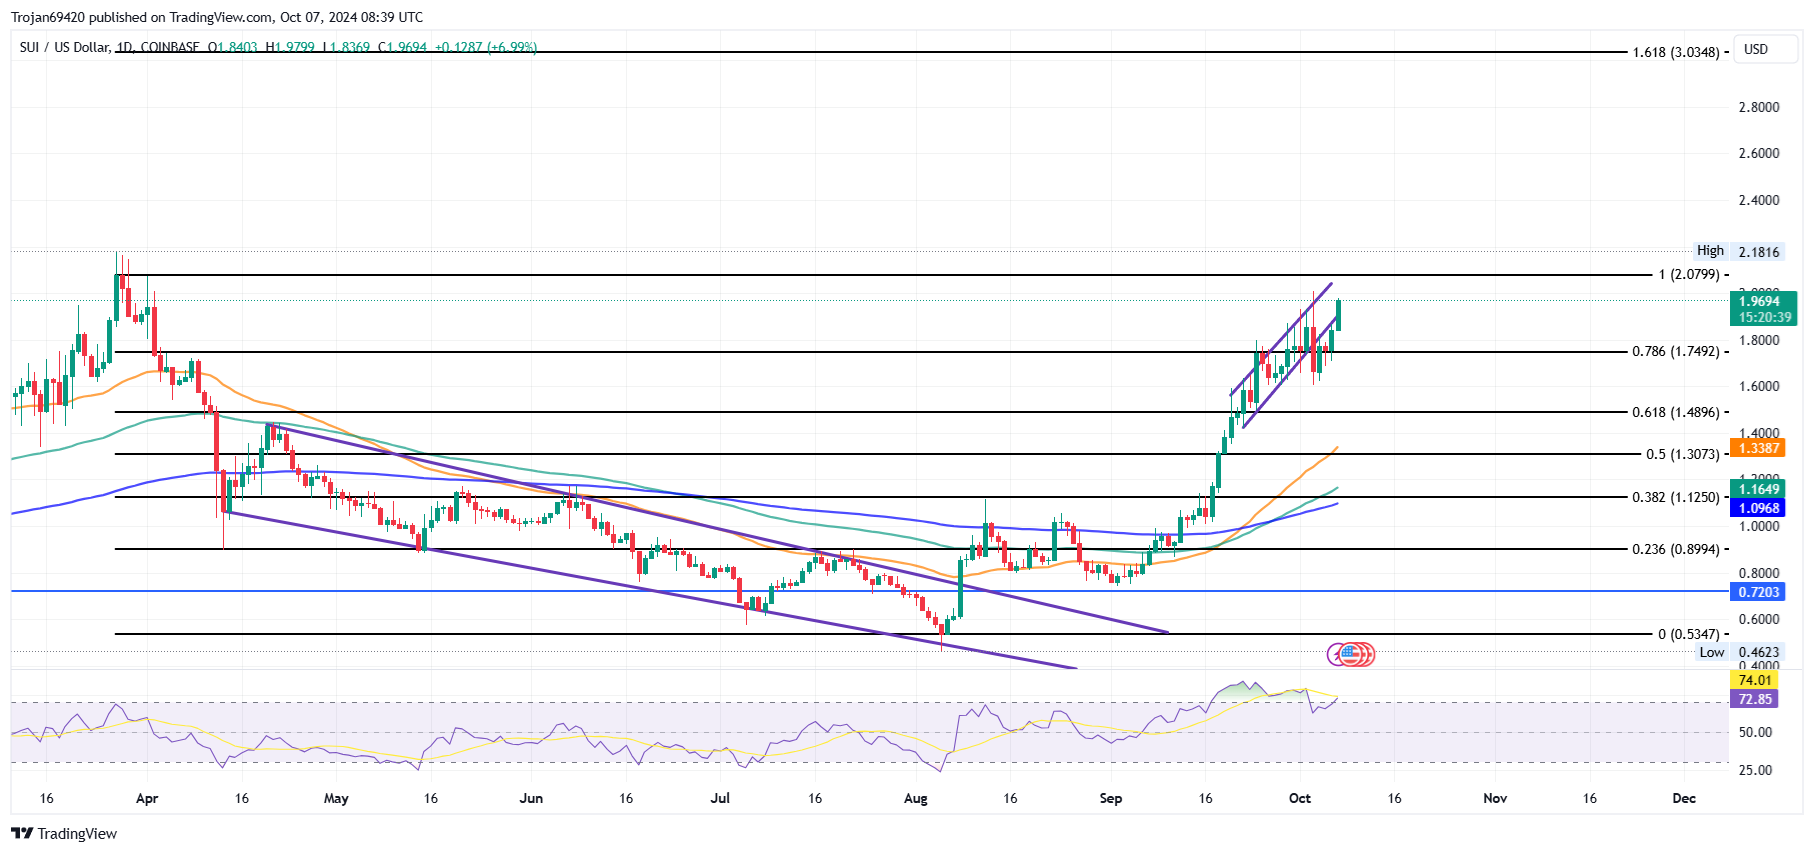1814x853 pixels.
Task: Click the Jun label on time axis
Action: (531, 798)
